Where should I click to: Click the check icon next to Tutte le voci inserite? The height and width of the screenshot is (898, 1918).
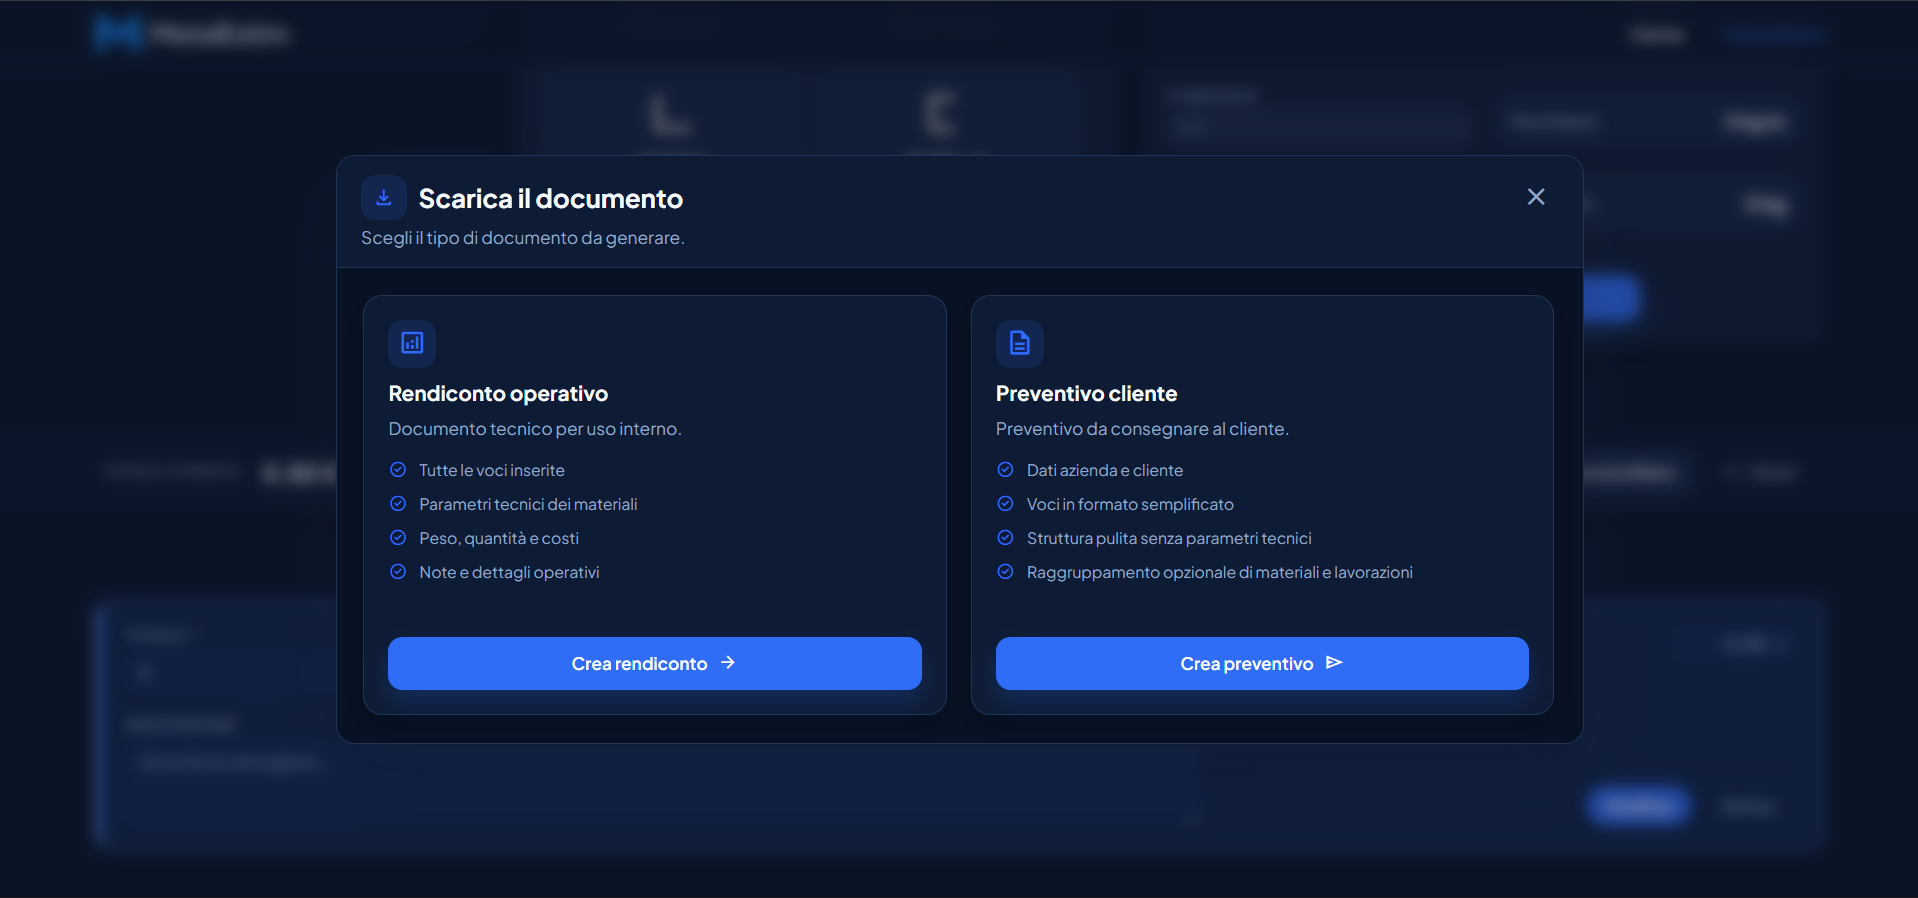tap(398, 470)
